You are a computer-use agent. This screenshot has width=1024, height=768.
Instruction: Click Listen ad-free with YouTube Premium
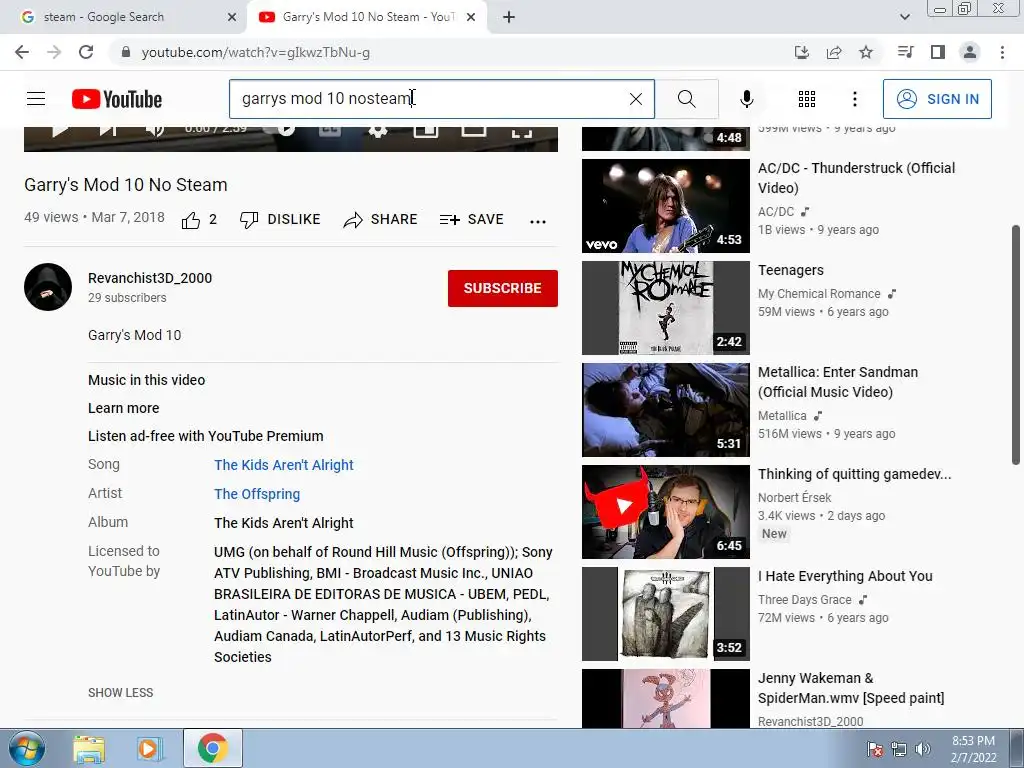206,436
